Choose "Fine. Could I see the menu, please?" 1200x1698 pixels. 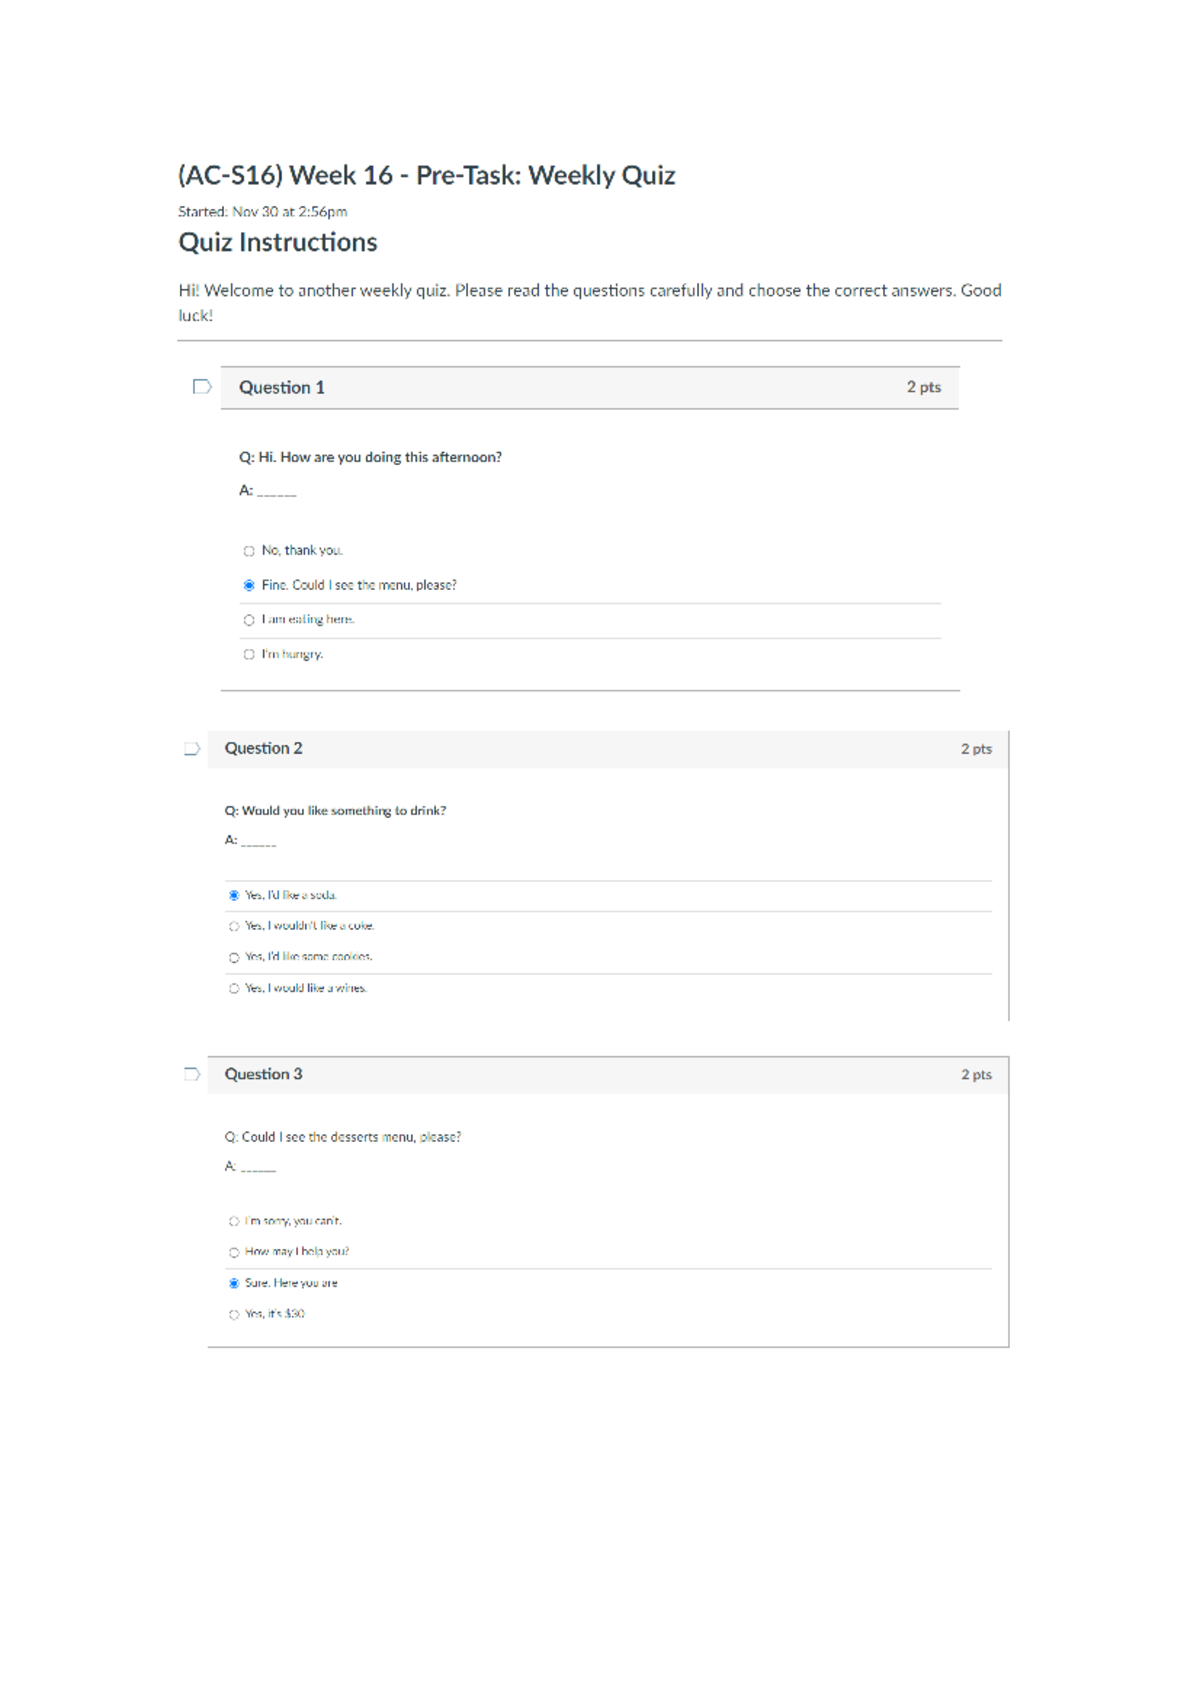point(249,585)
